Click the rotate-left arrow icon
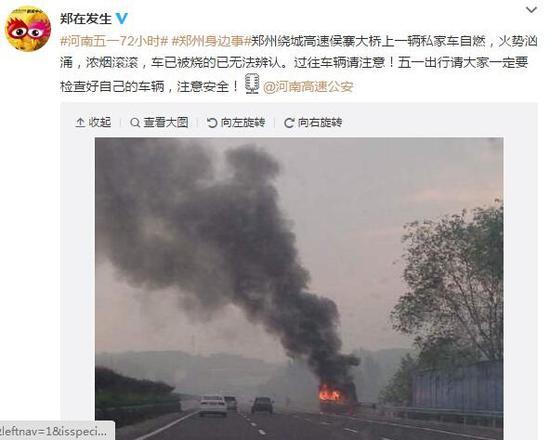550x440 pixels. 212,122
